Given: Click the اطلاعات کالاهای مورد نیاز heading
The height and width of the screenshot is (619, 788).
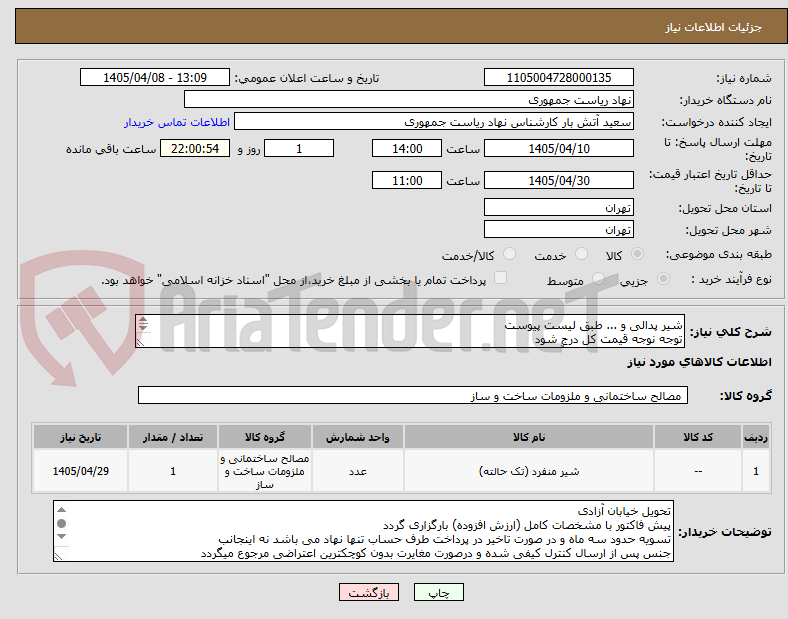Looking at the screenshot, I should coord(699,362).
